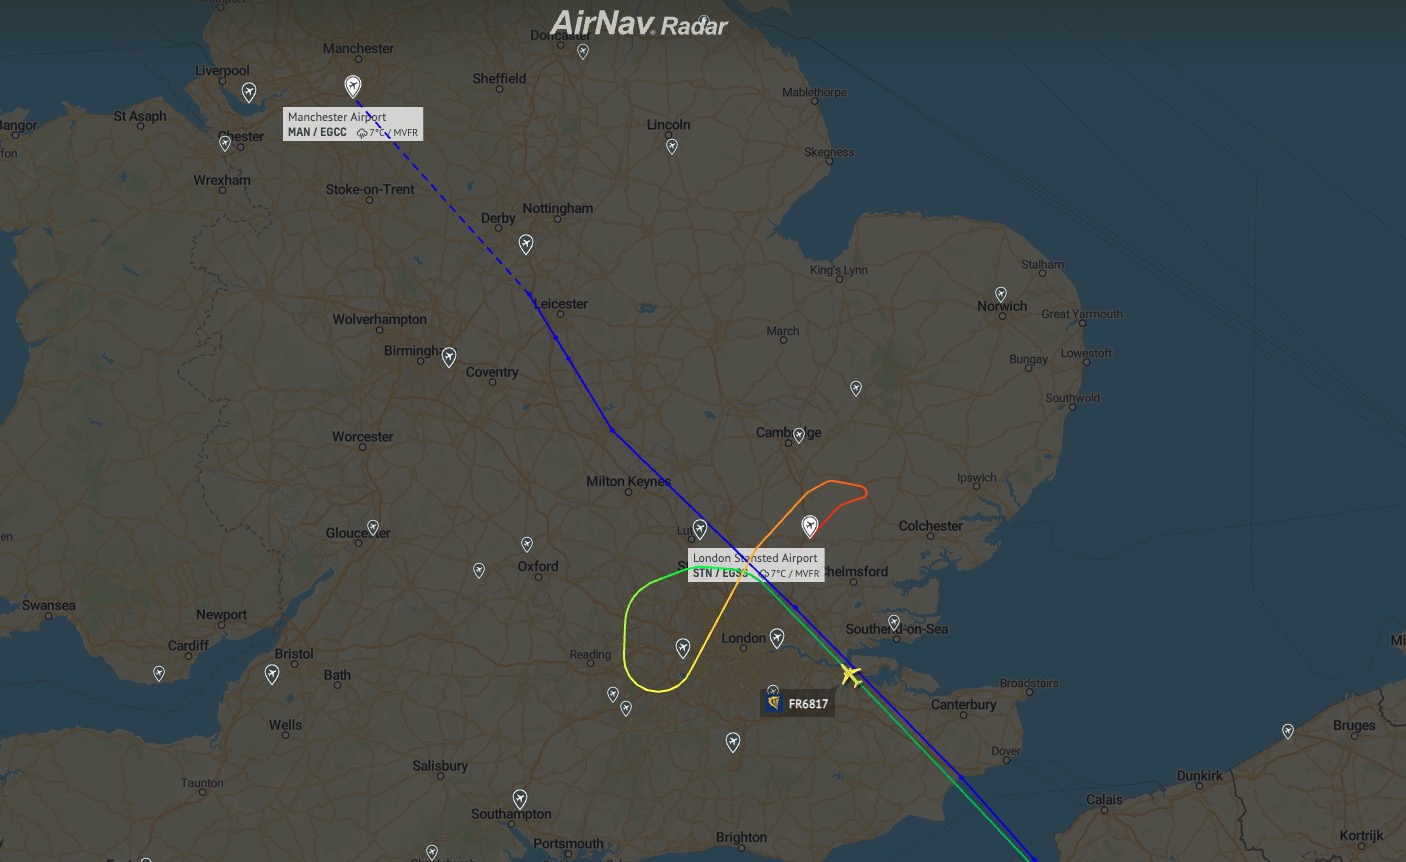This screenshot has width=1406, height=862.
Task: Open the FR6817 flight label
Action: 797,703
